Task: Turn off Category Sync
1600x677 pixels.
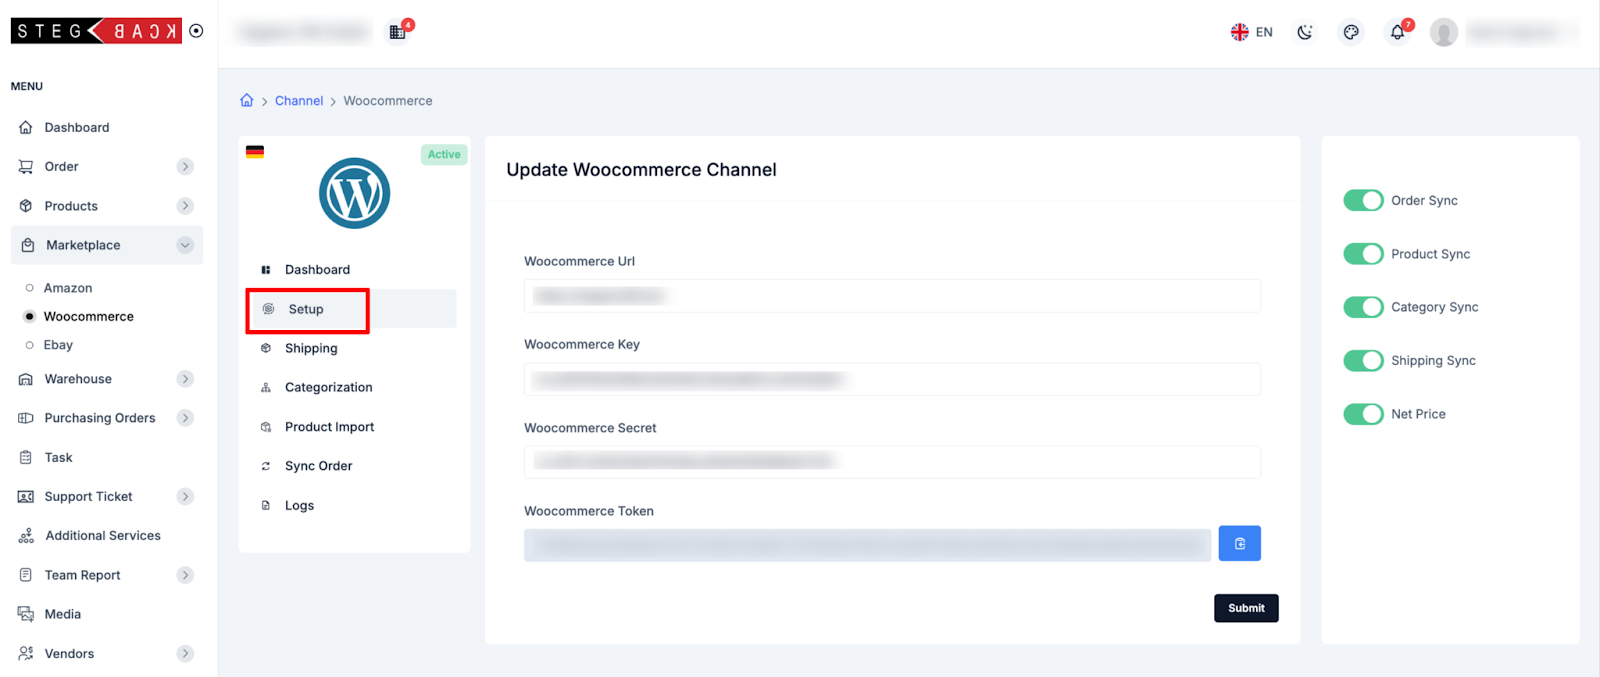Action: (1363, 307)
